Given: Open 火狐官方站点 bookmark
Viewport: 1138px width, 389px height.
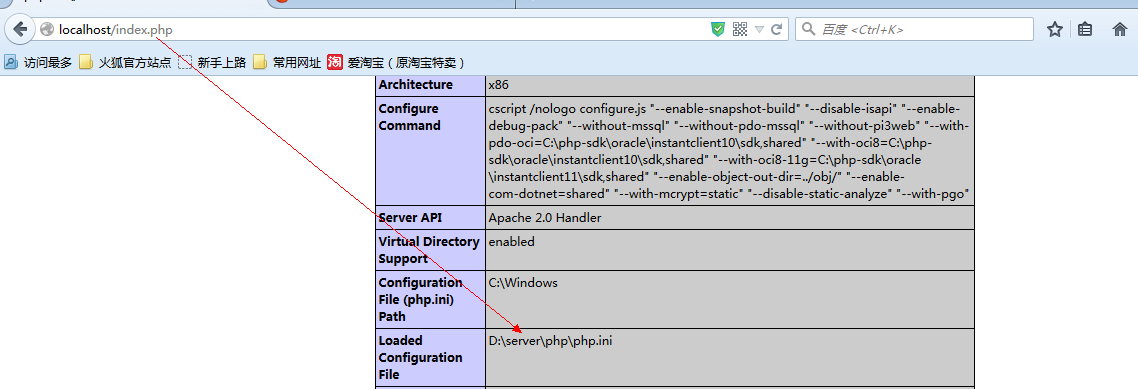Looking at the screenshot, I should click(x=125, y=62).
